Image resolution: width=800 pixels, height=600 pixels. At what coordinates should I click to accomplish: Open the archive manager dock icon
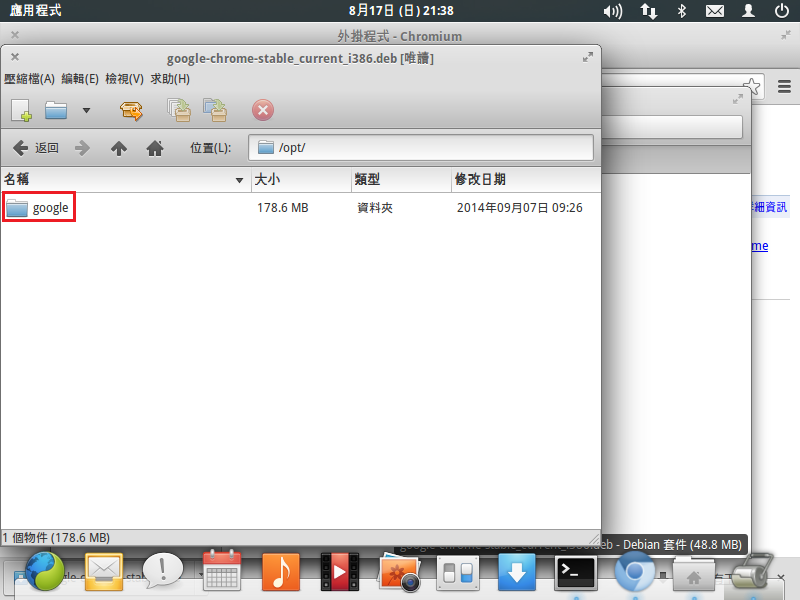753,571
